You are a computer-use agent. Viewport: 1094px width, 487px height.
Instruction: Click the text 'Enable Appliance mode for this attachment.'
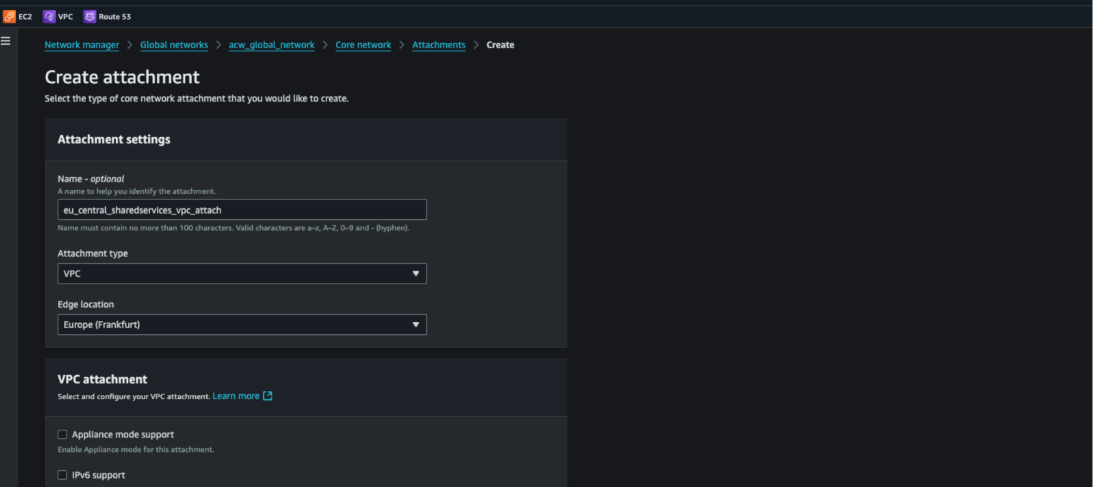click(x=135, y=449)
